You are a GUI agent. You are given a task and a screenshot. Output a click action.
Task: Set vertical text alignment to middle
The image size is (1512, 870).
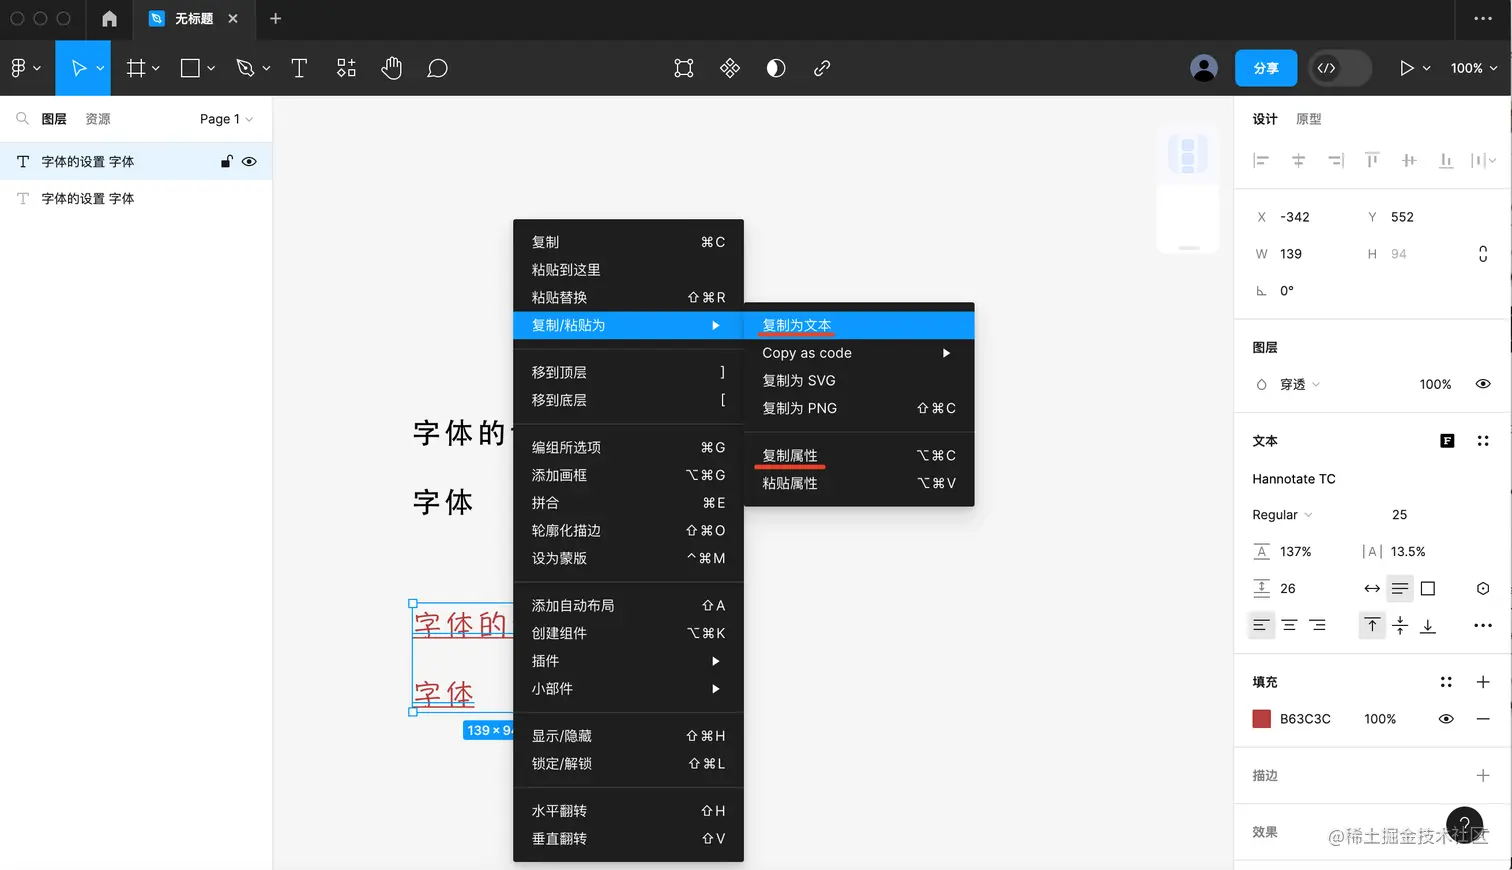click(1400, 625)
